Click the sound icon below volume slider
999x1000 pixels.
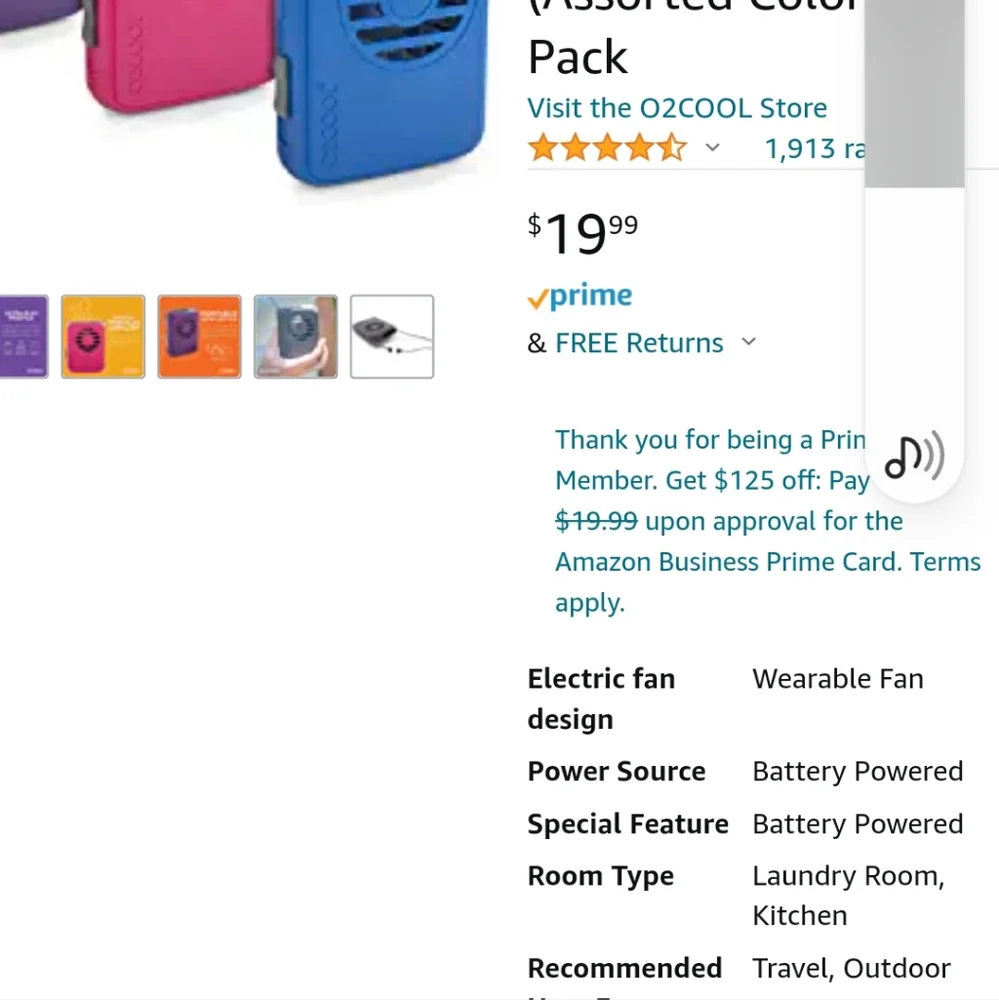pyautogui.click(x=914, y=457)
